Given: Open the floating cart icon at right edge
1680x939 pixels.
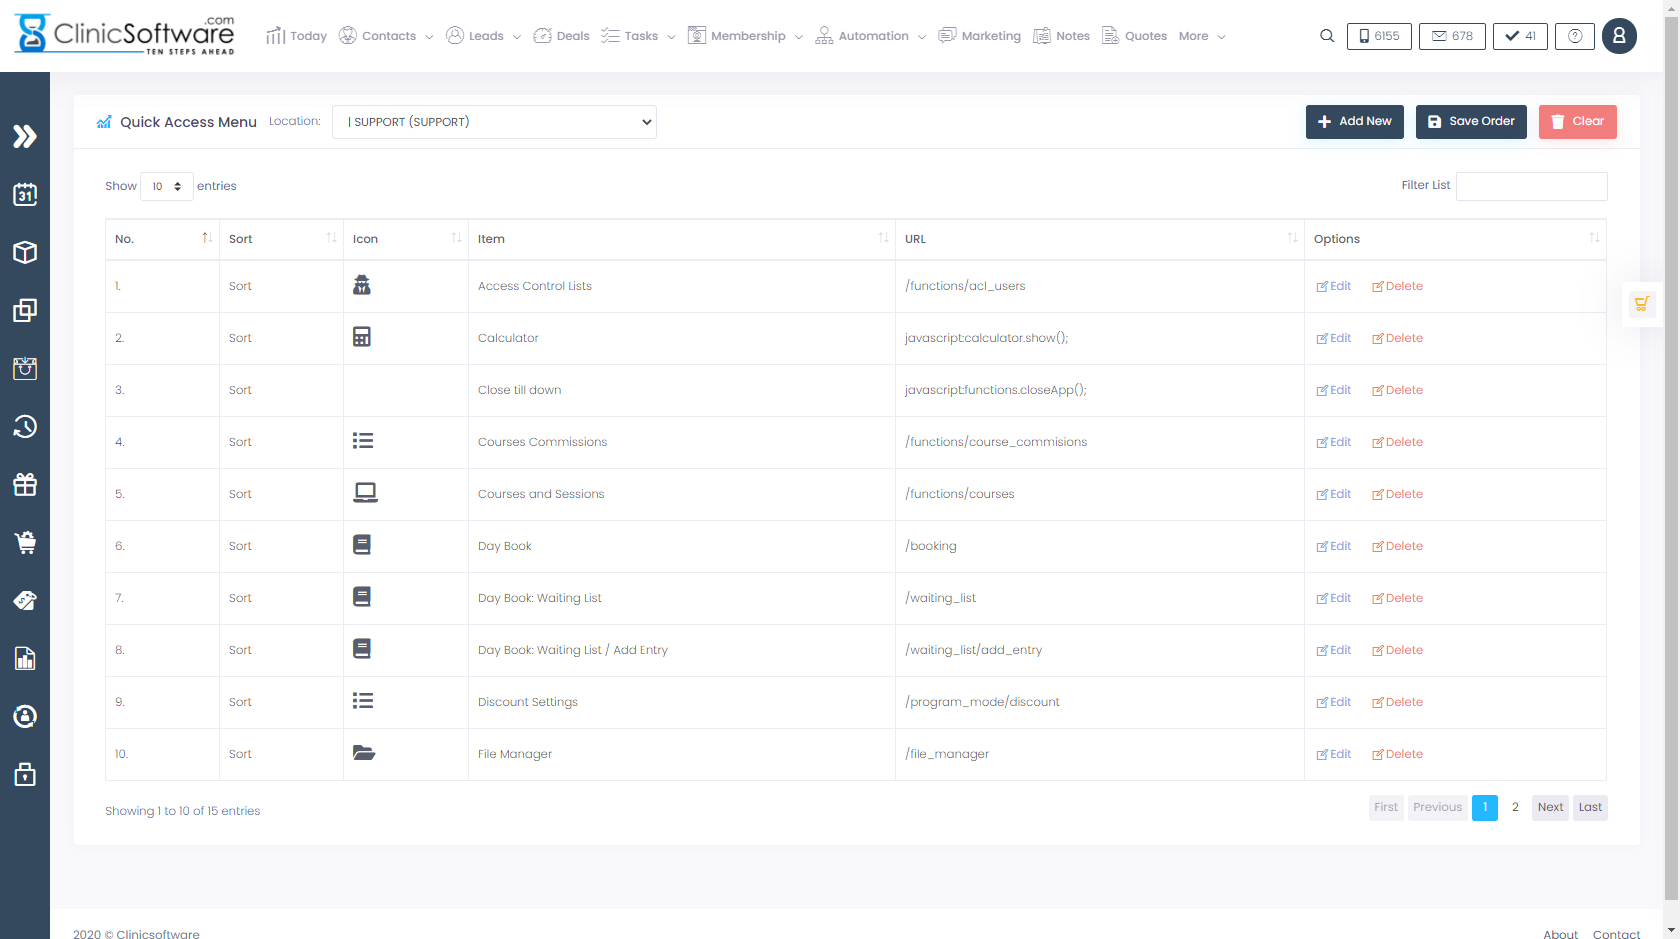Looking at the screenshot, I should tap(1641, 304).
